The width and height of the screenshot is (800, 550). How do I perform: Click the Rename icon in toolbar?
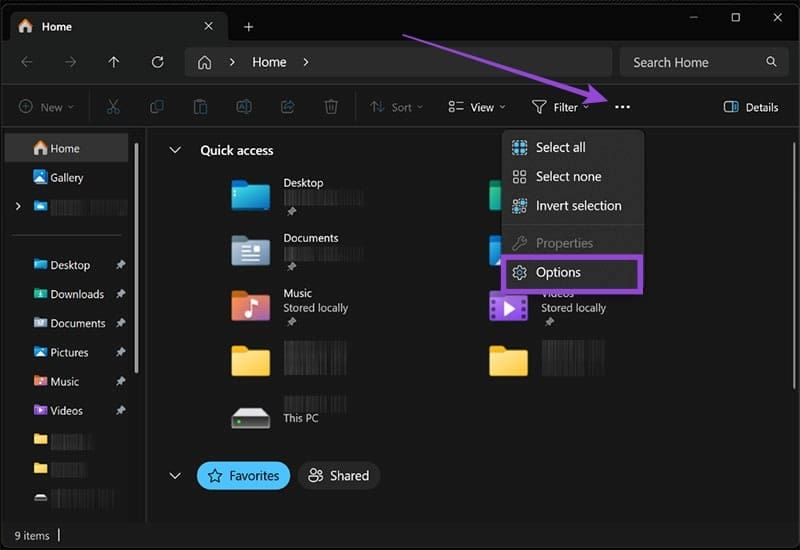pos(244,107)
